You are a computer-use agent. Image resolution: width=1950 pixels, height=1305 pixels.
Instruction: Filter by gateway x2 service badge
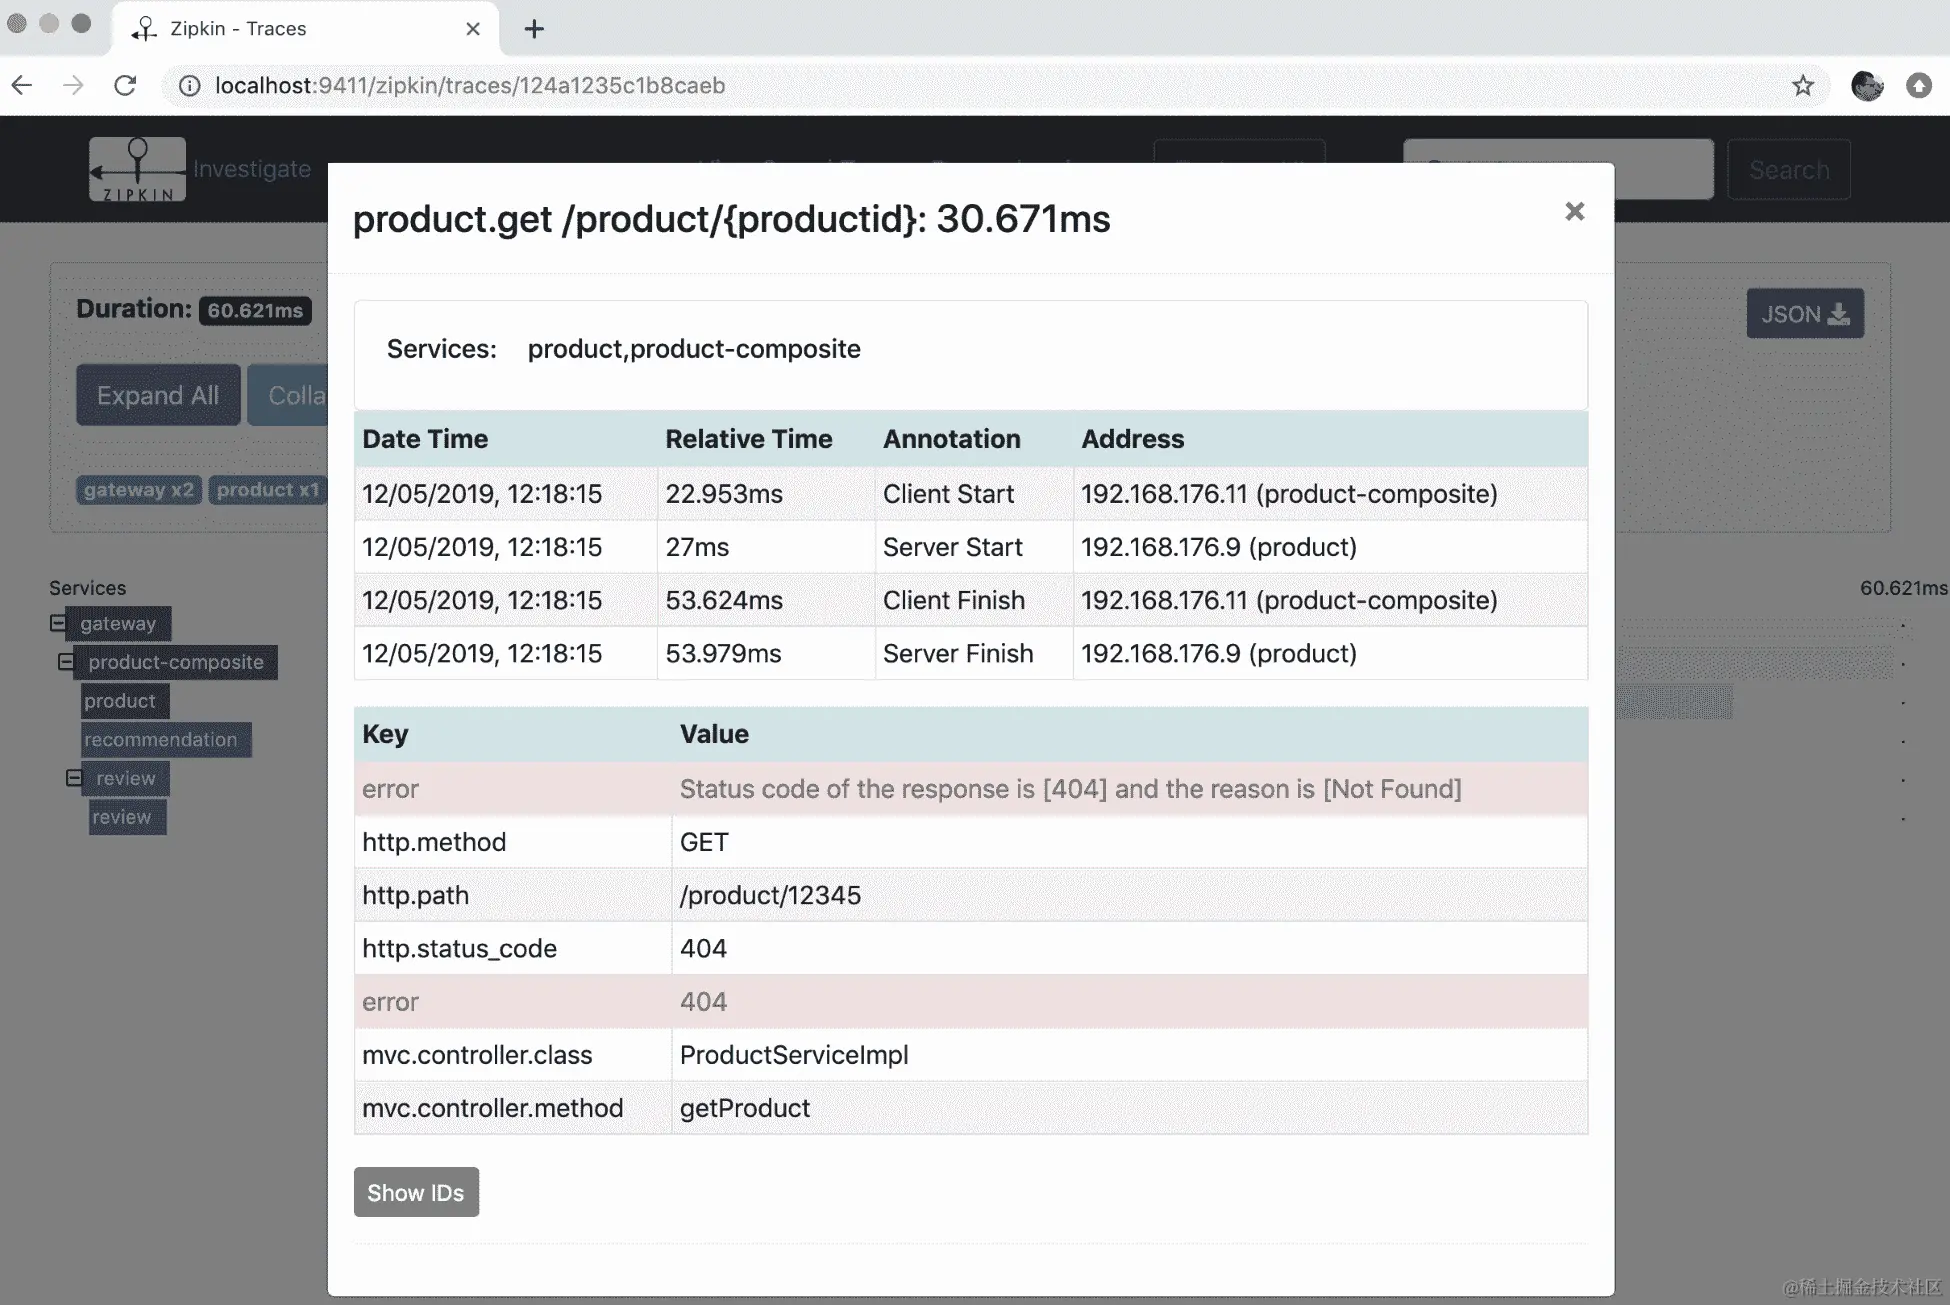(x=138, y=490)
